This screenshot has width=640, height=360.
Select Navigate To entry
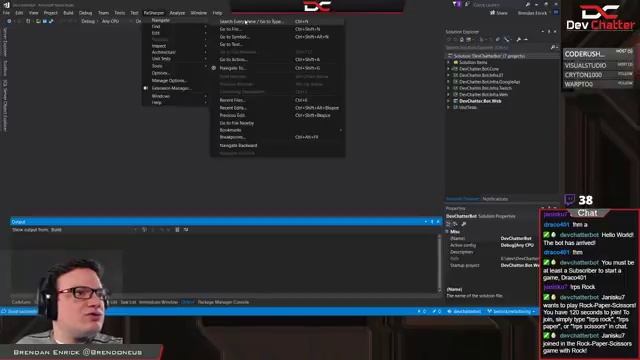click(x=278, y=68)
